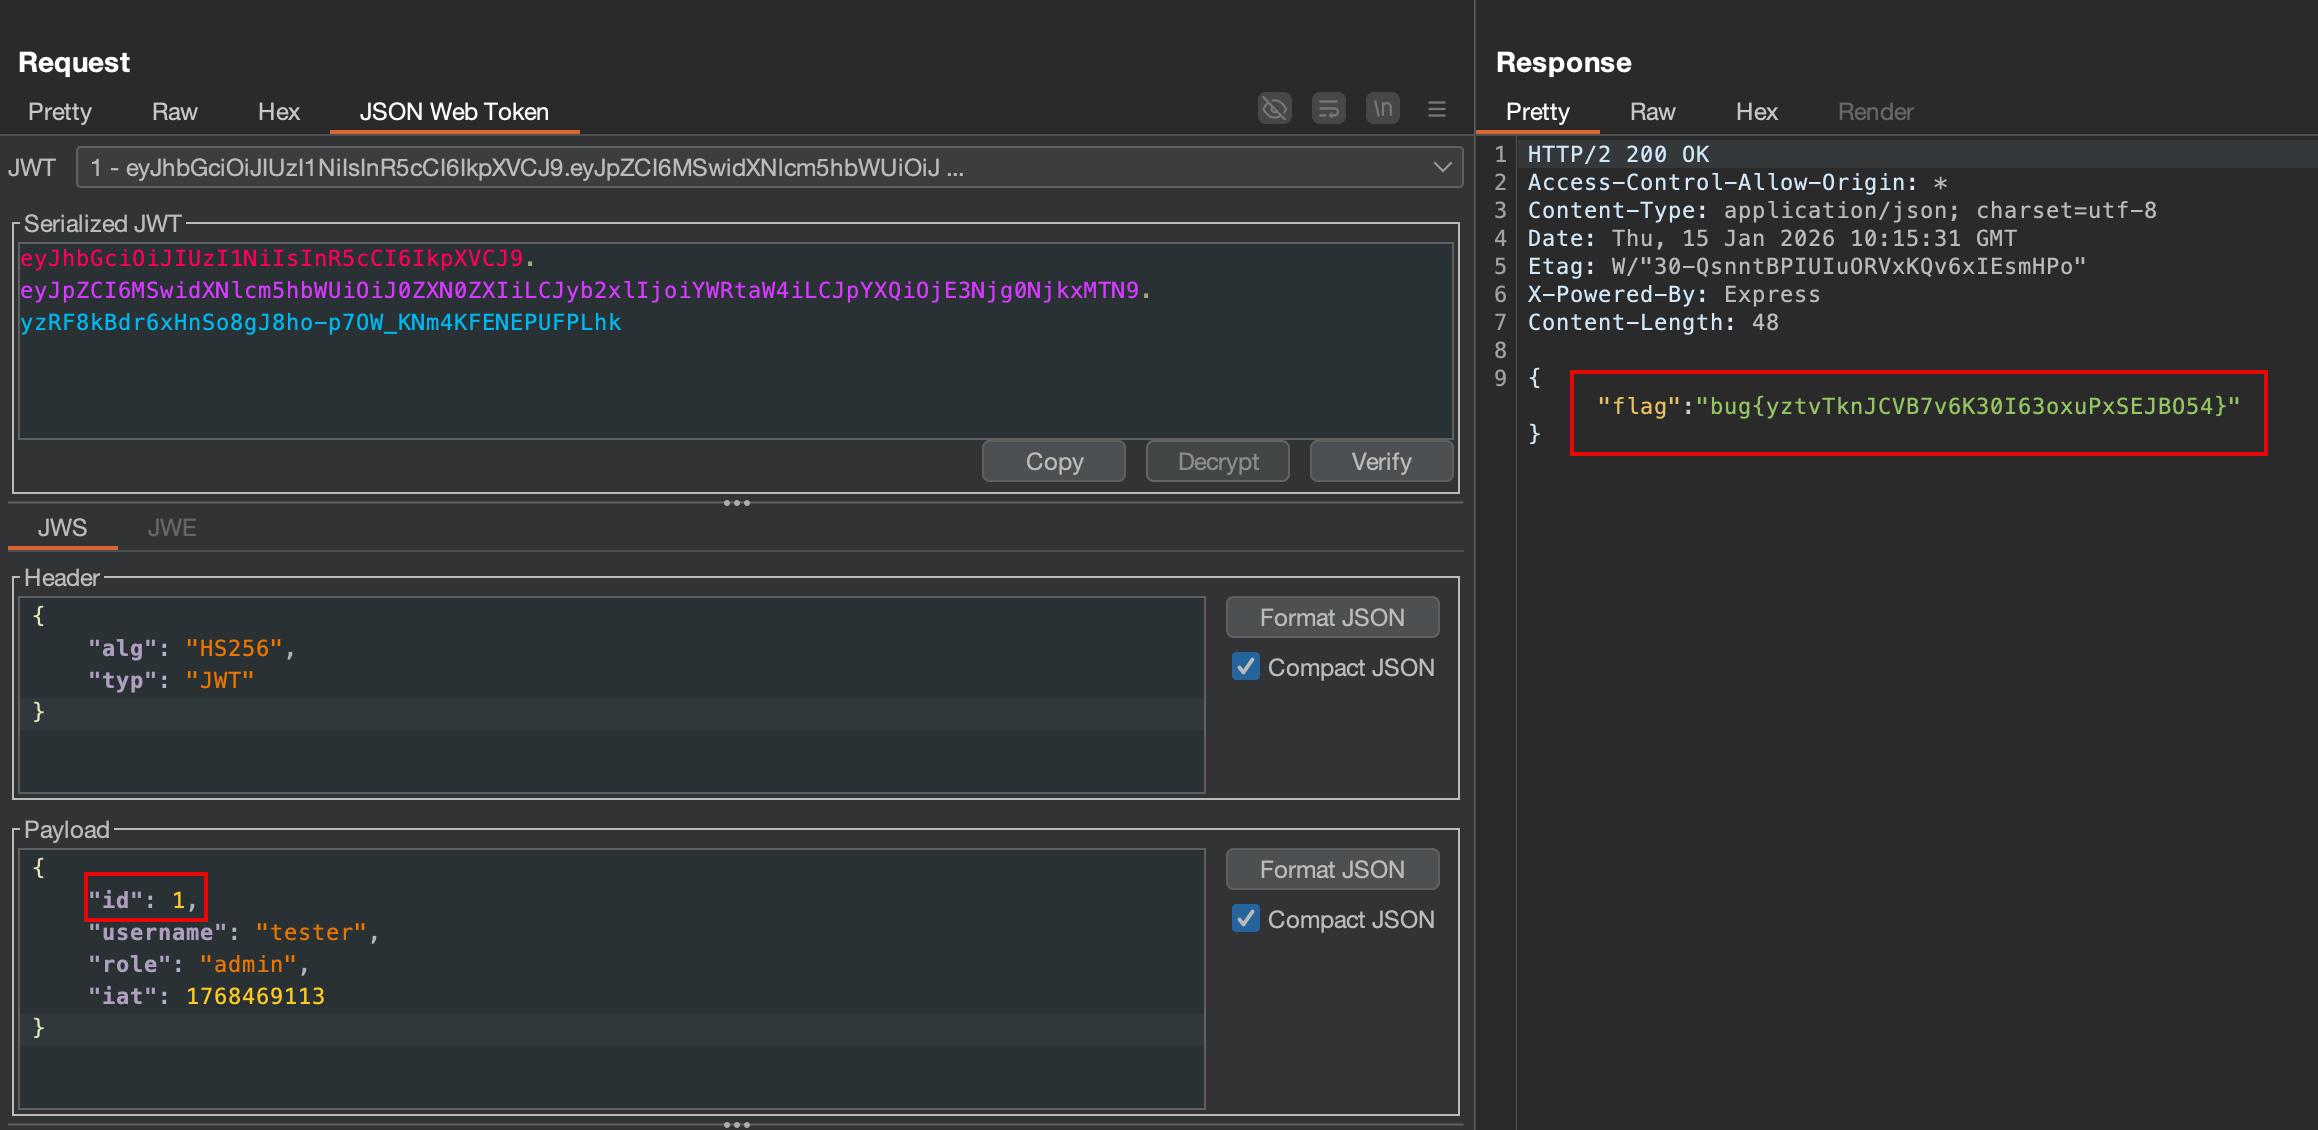Uncheck Compact JSON in Header section
Viewport: 2318px width, 1130px height.
click(x=1246, y=667)
